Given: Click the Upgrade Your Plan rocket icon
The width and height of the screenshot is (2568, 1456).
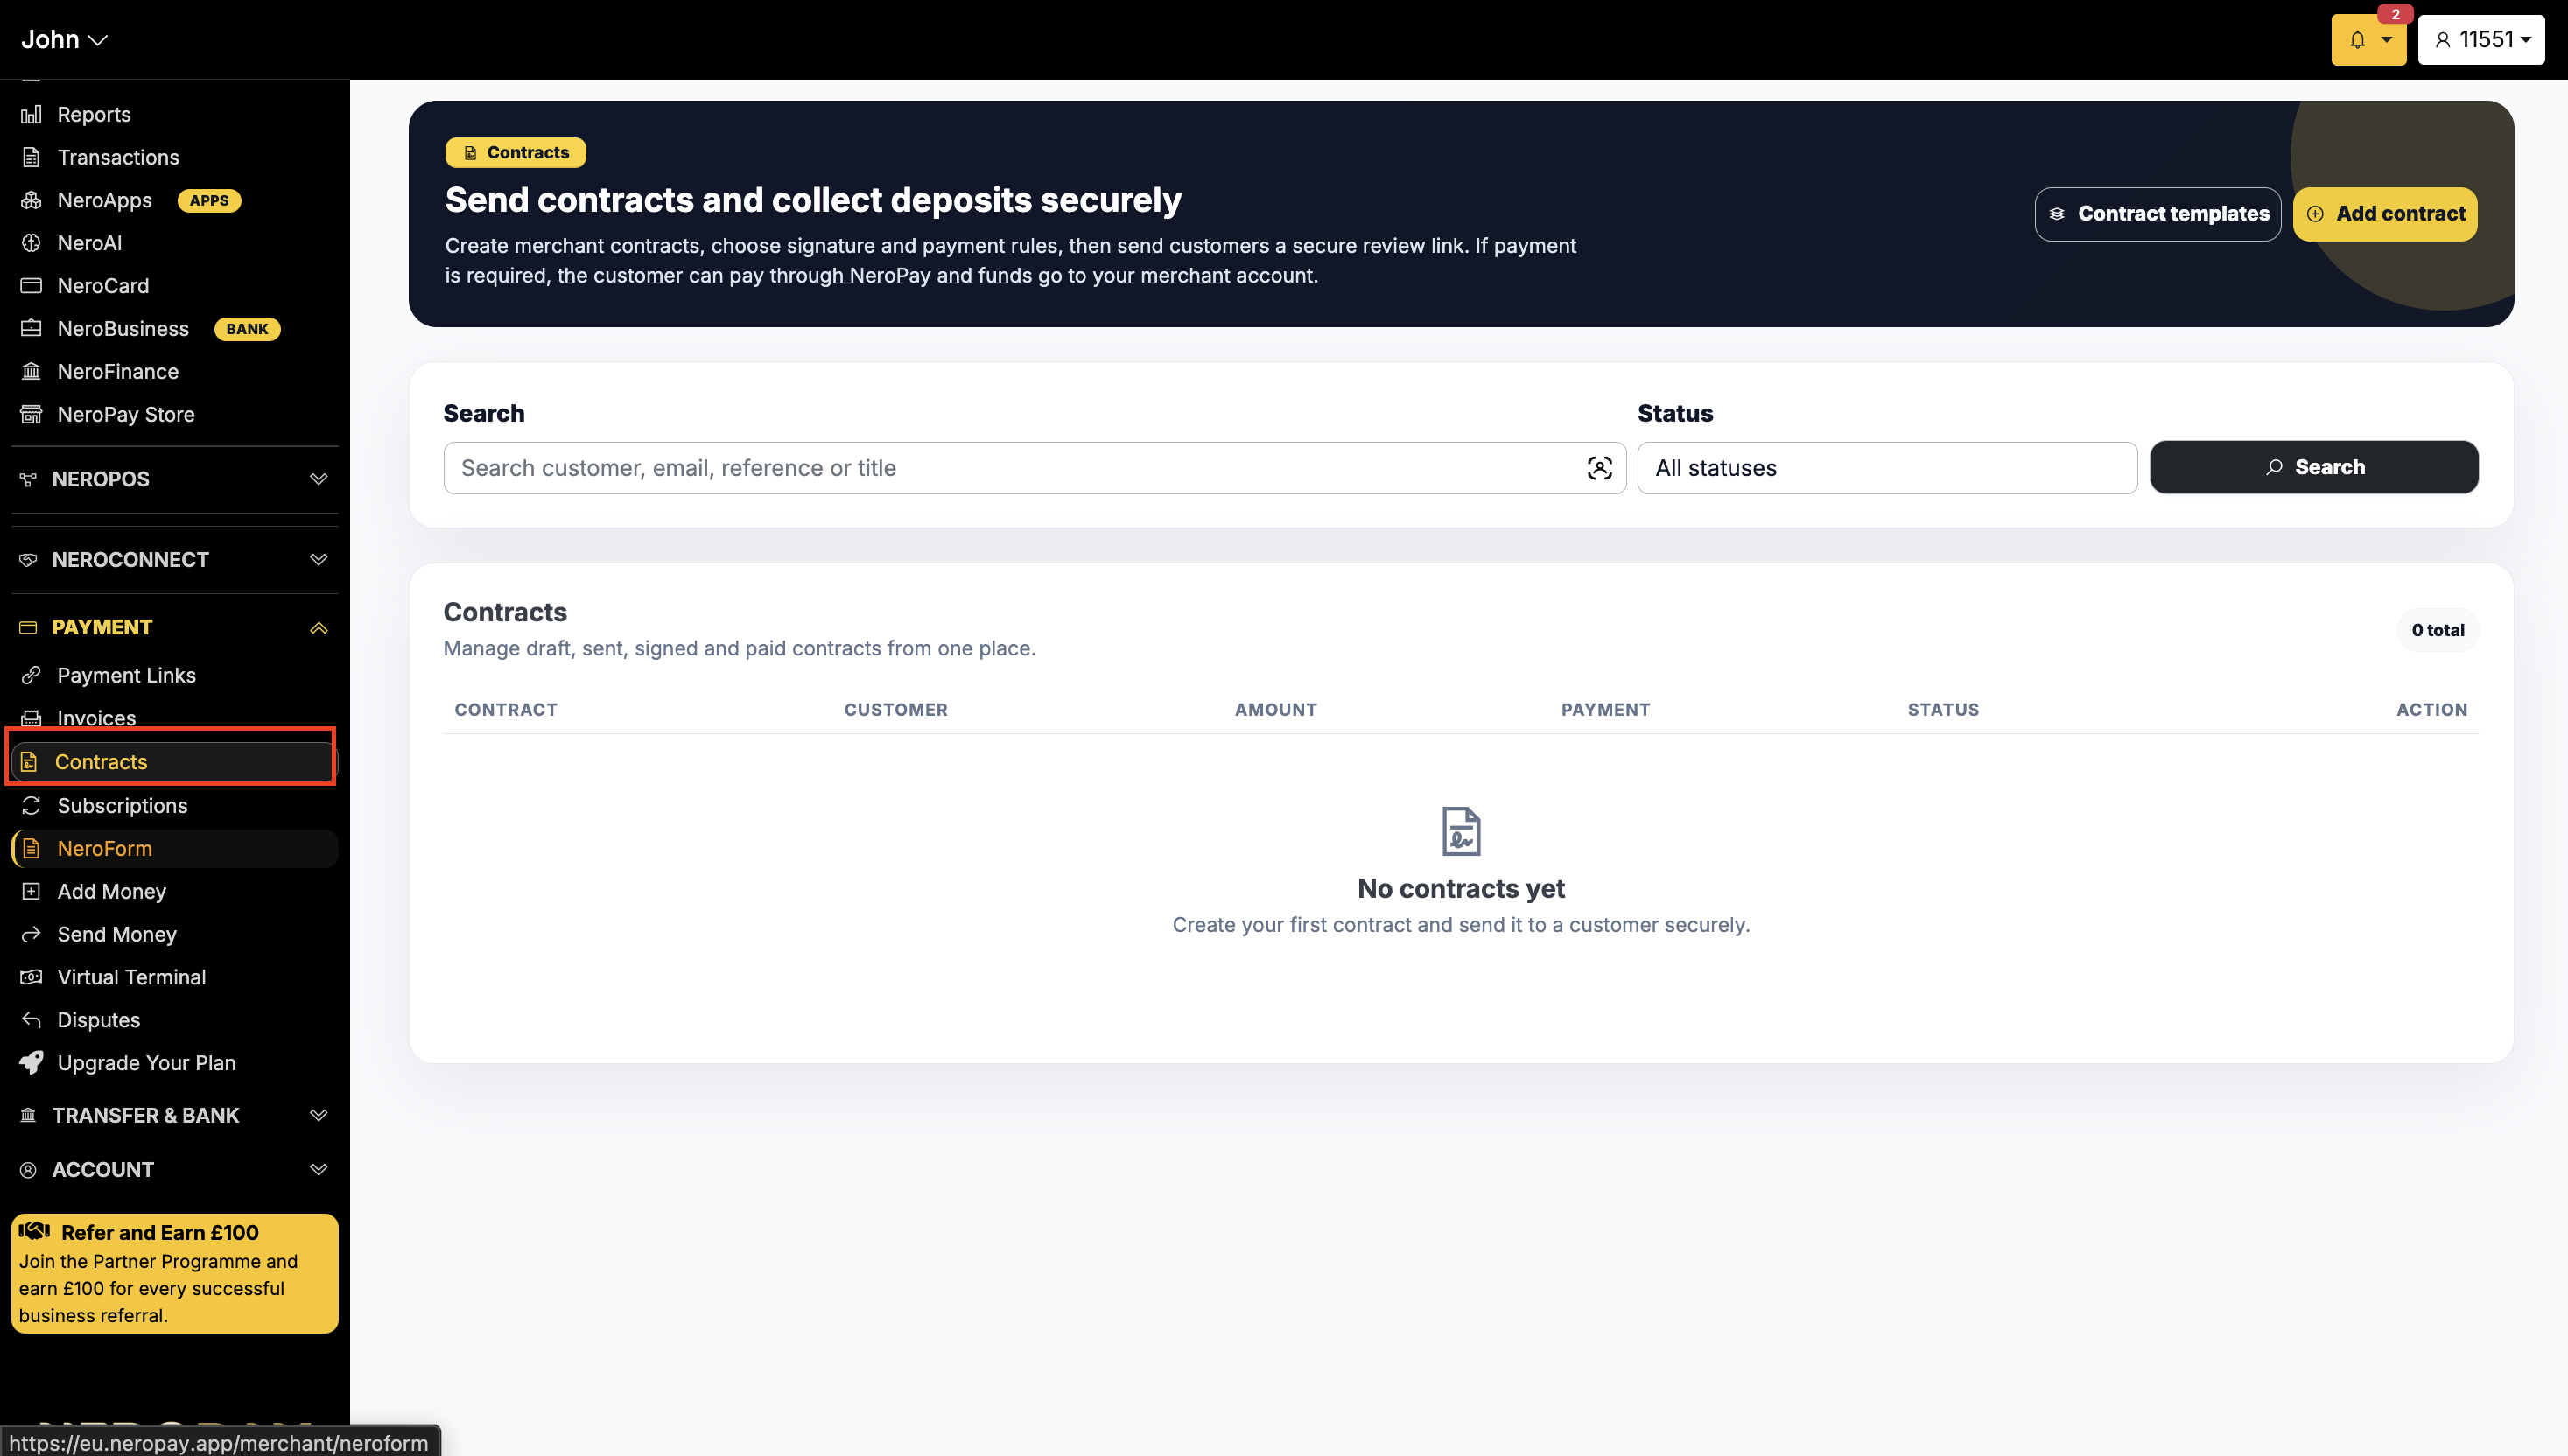Looking at the screenshot, I should coord(31,1062).
